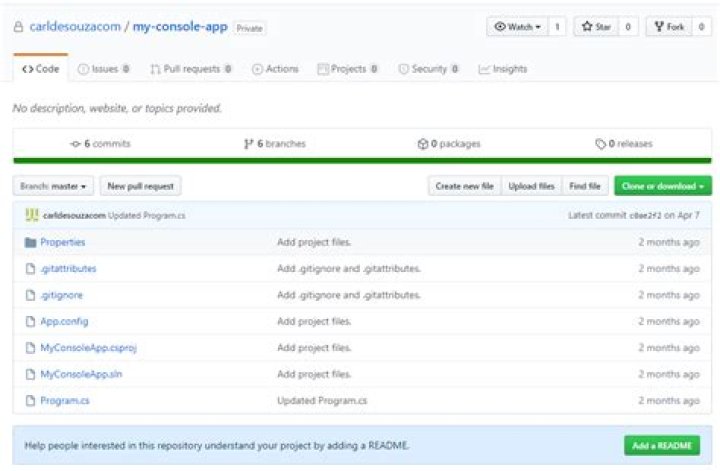Click the Private badge label
This screenshot has height=471, width=720.
click(249, 28)
